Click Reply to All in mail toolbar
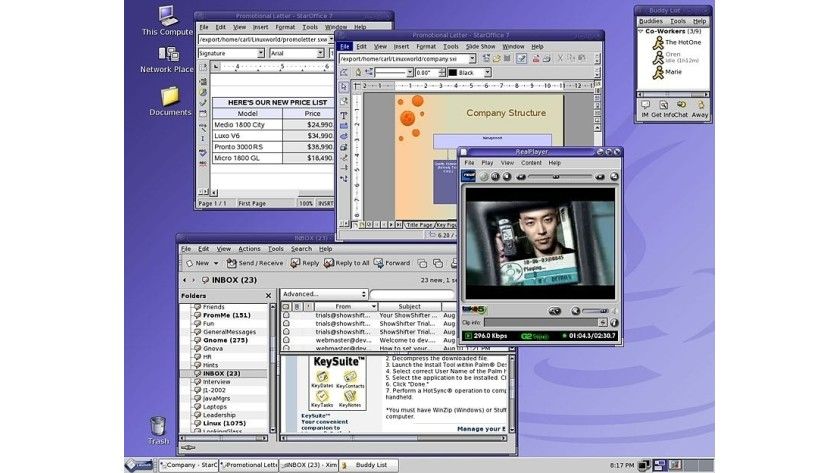 [x=347, y=263]
